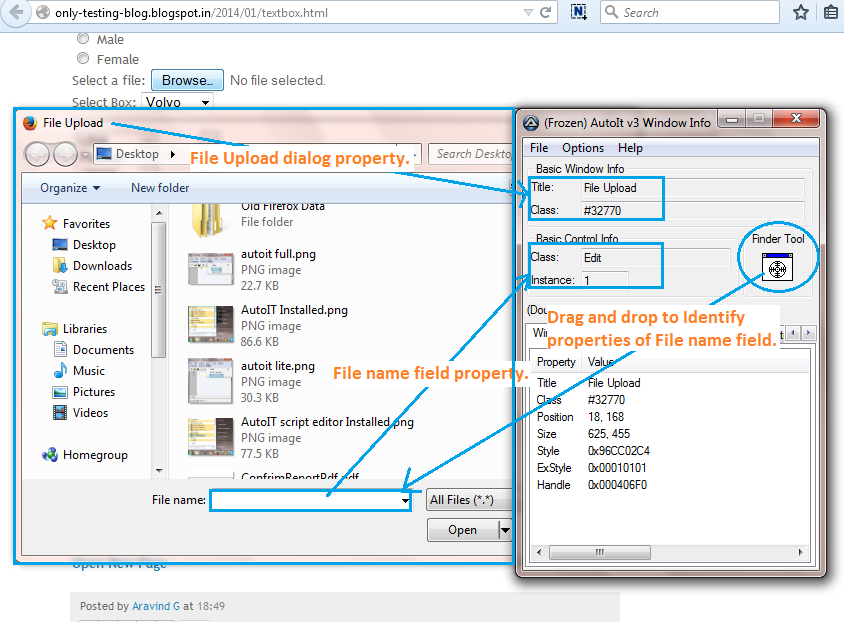
Task: Click the Firefox icon in File Upload title
Action: click(x=30, y=123)
